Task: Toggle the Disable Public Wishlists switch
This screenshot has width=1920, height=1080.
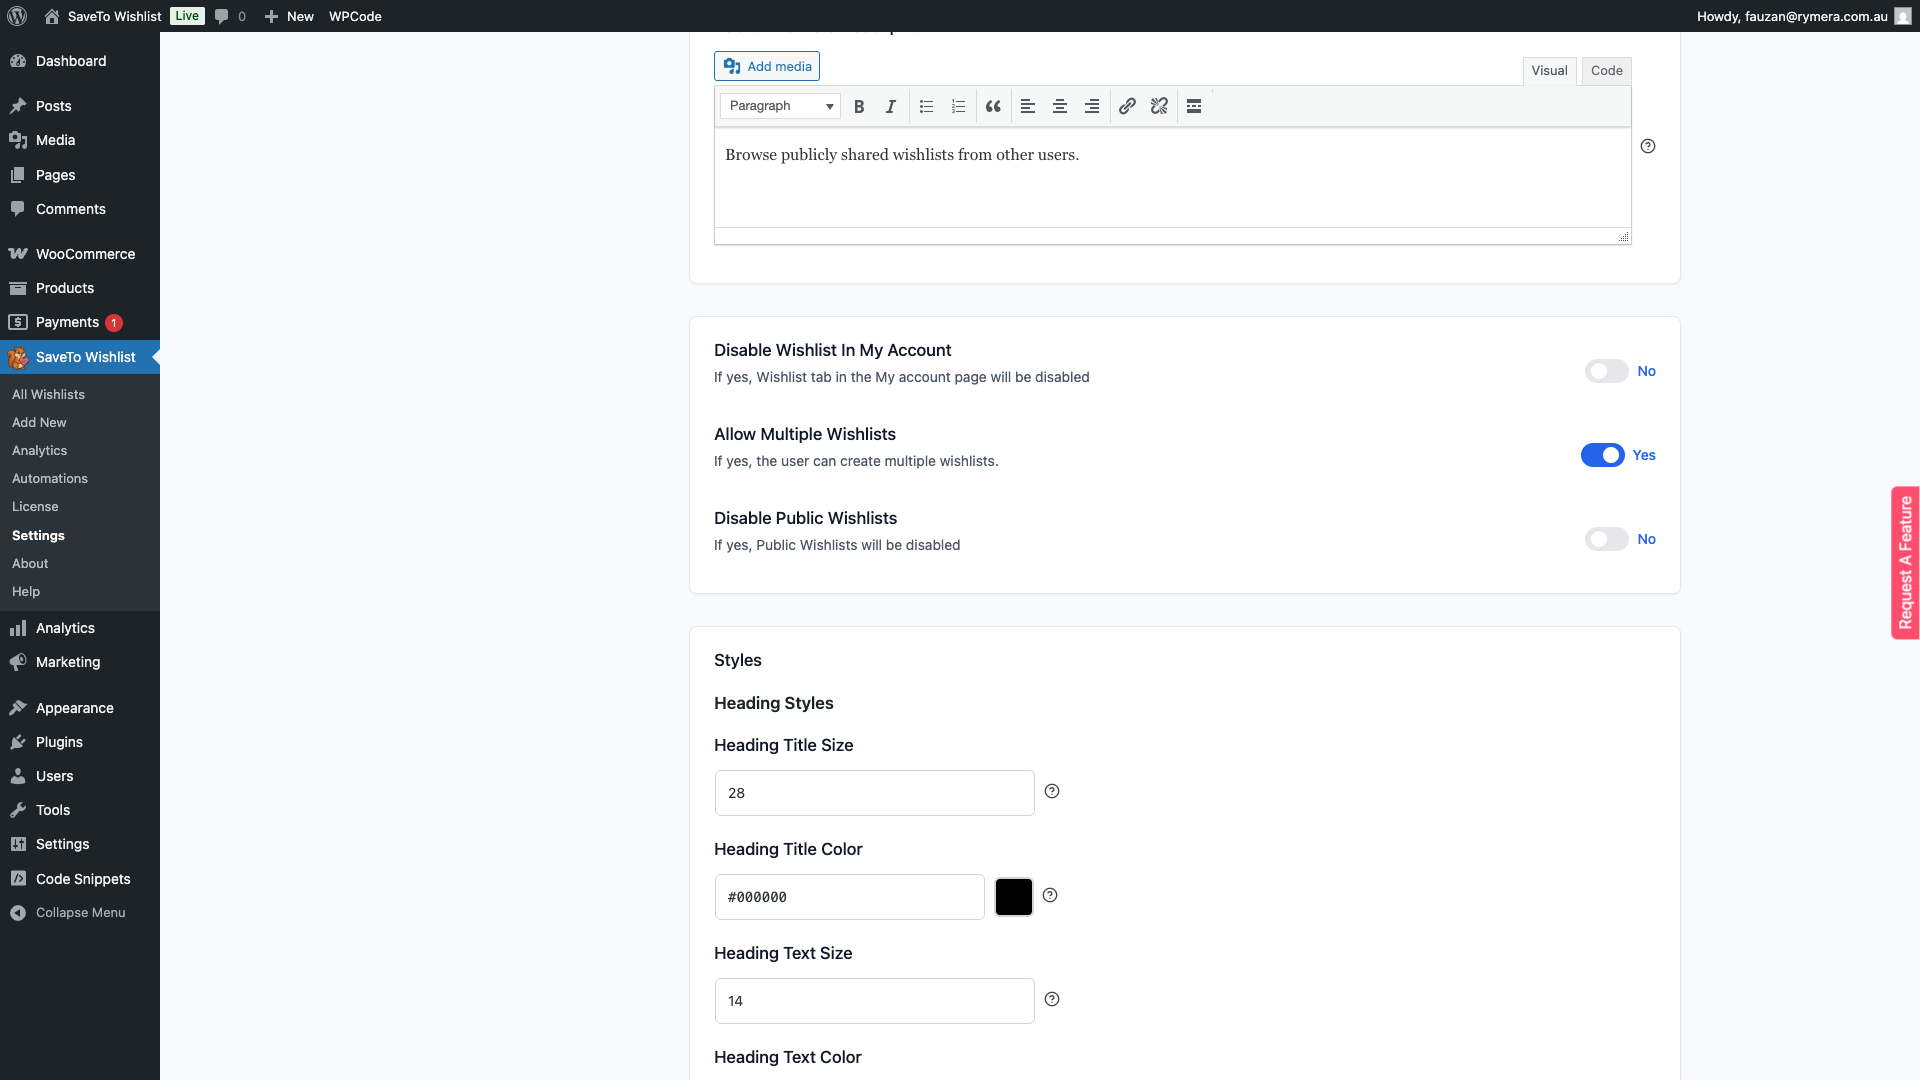Action: [x=1606, y=539]
